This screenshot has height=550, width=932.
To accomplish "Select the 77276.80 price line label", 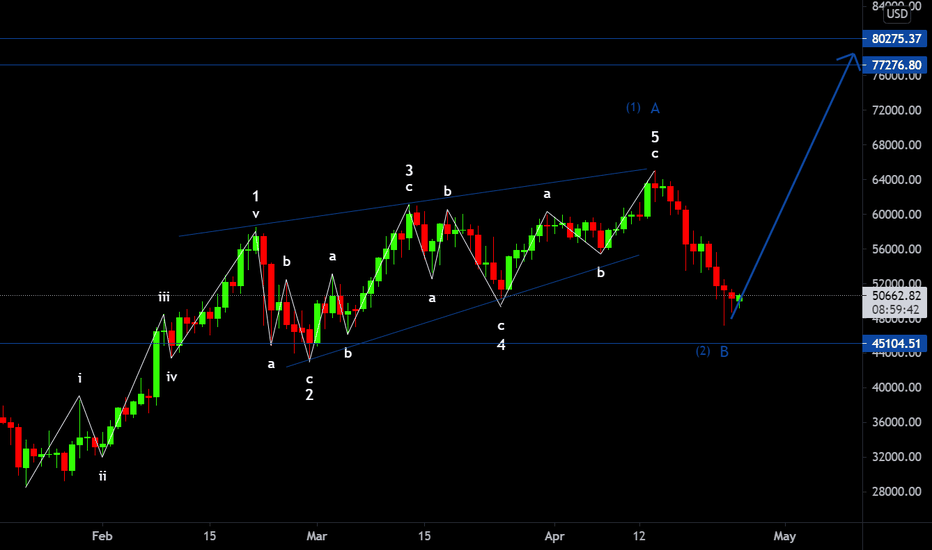I will (895, 65).
